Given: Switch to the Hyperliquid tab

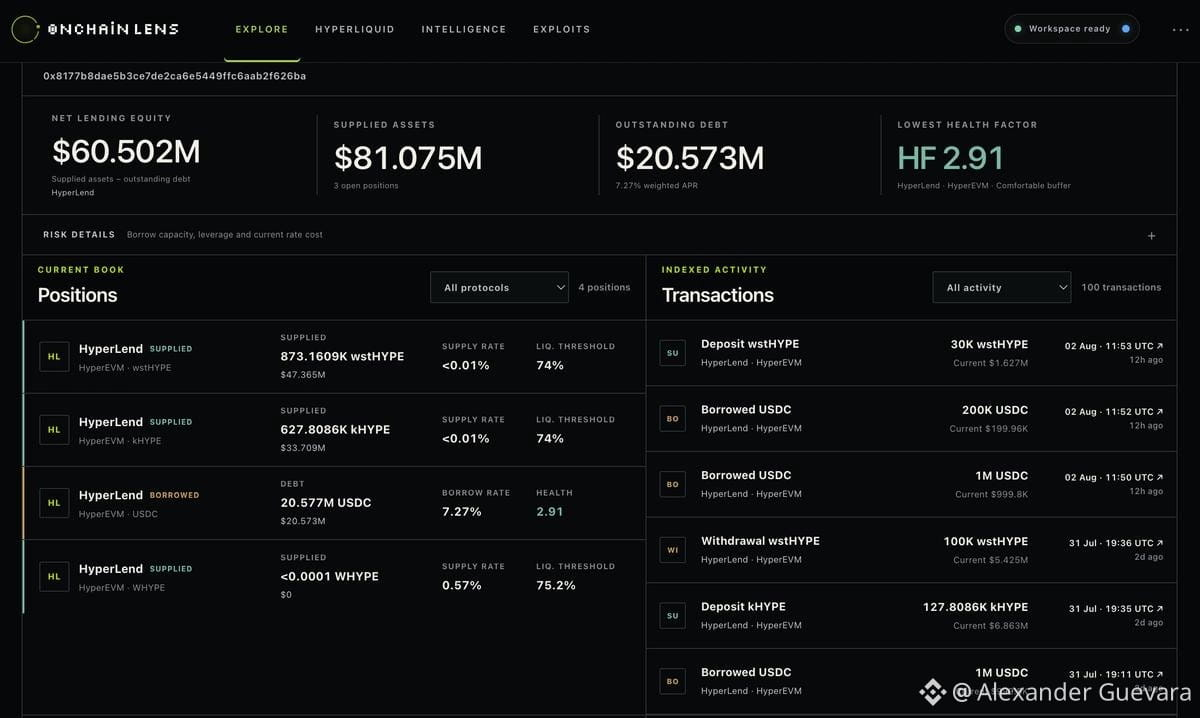Looking at the screenshot, I should pyautogui.click(x=355, y=30).
